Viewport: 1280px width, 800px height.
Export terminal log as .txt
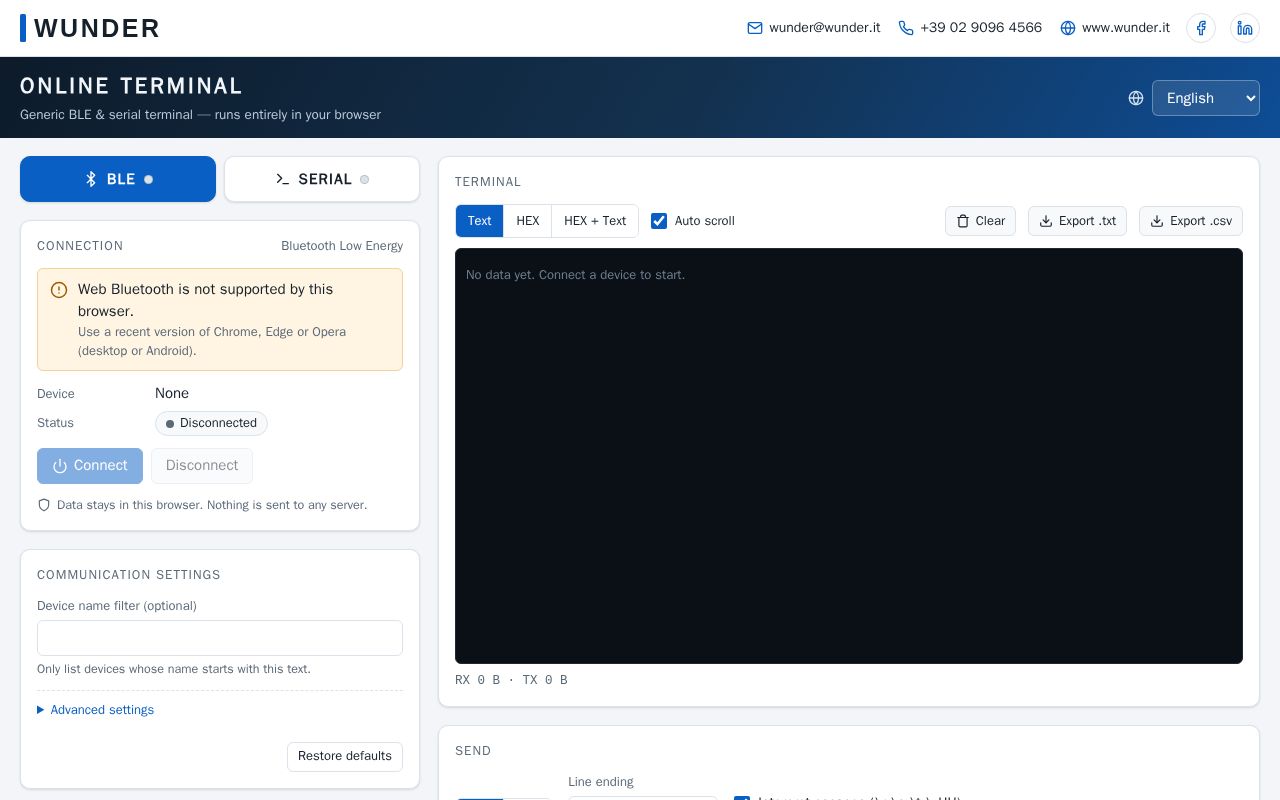1077,221
